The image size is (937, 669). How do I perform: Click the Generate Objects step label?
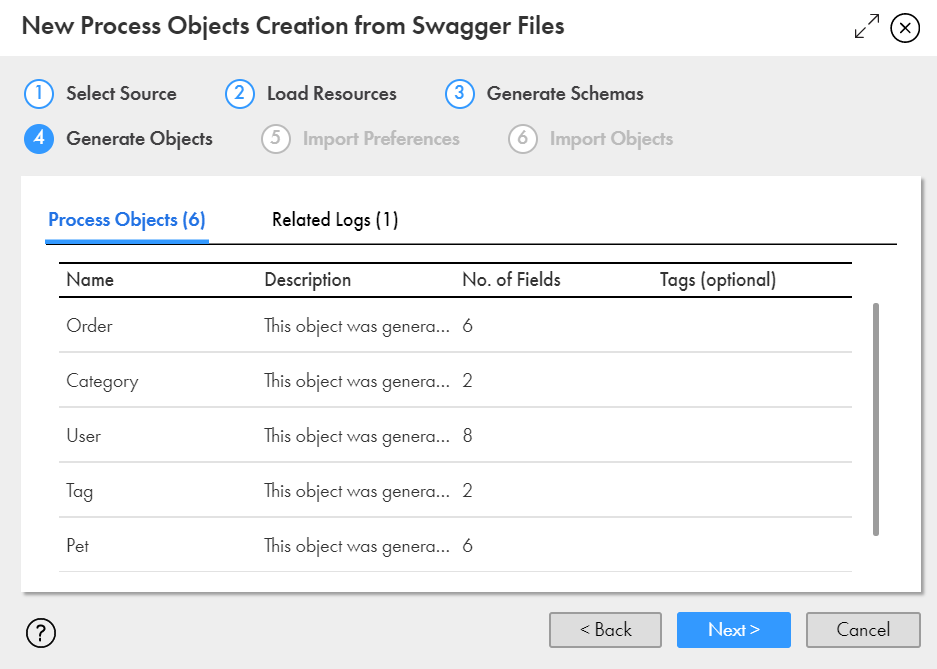pos(139,139)
